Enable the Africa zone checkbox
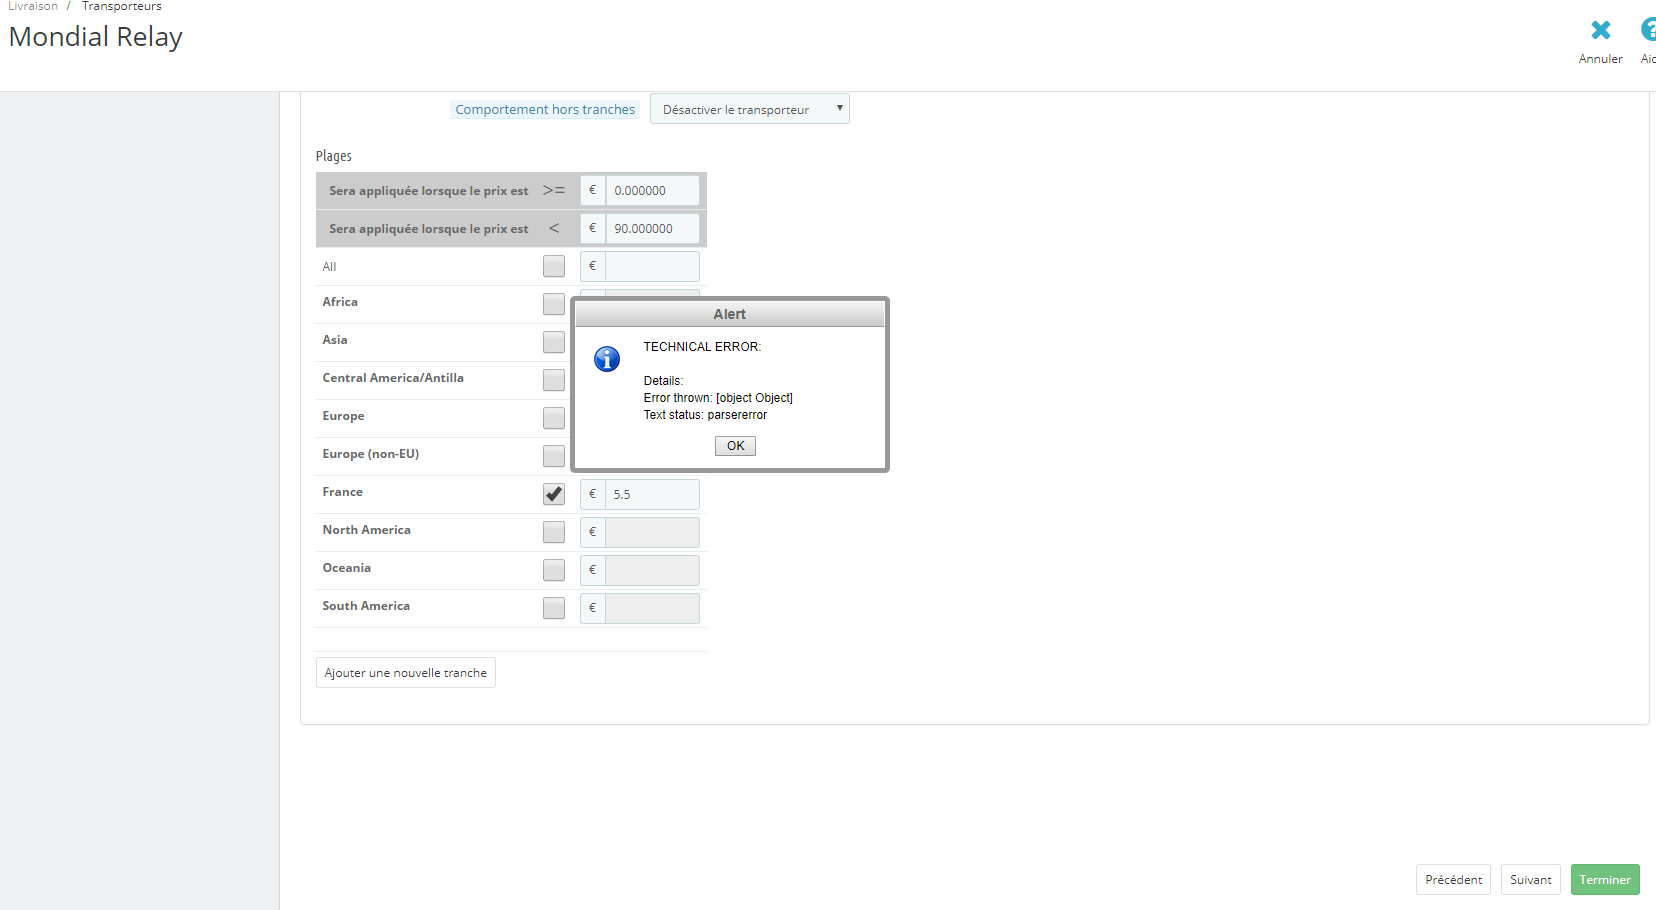 coord(554,304)
